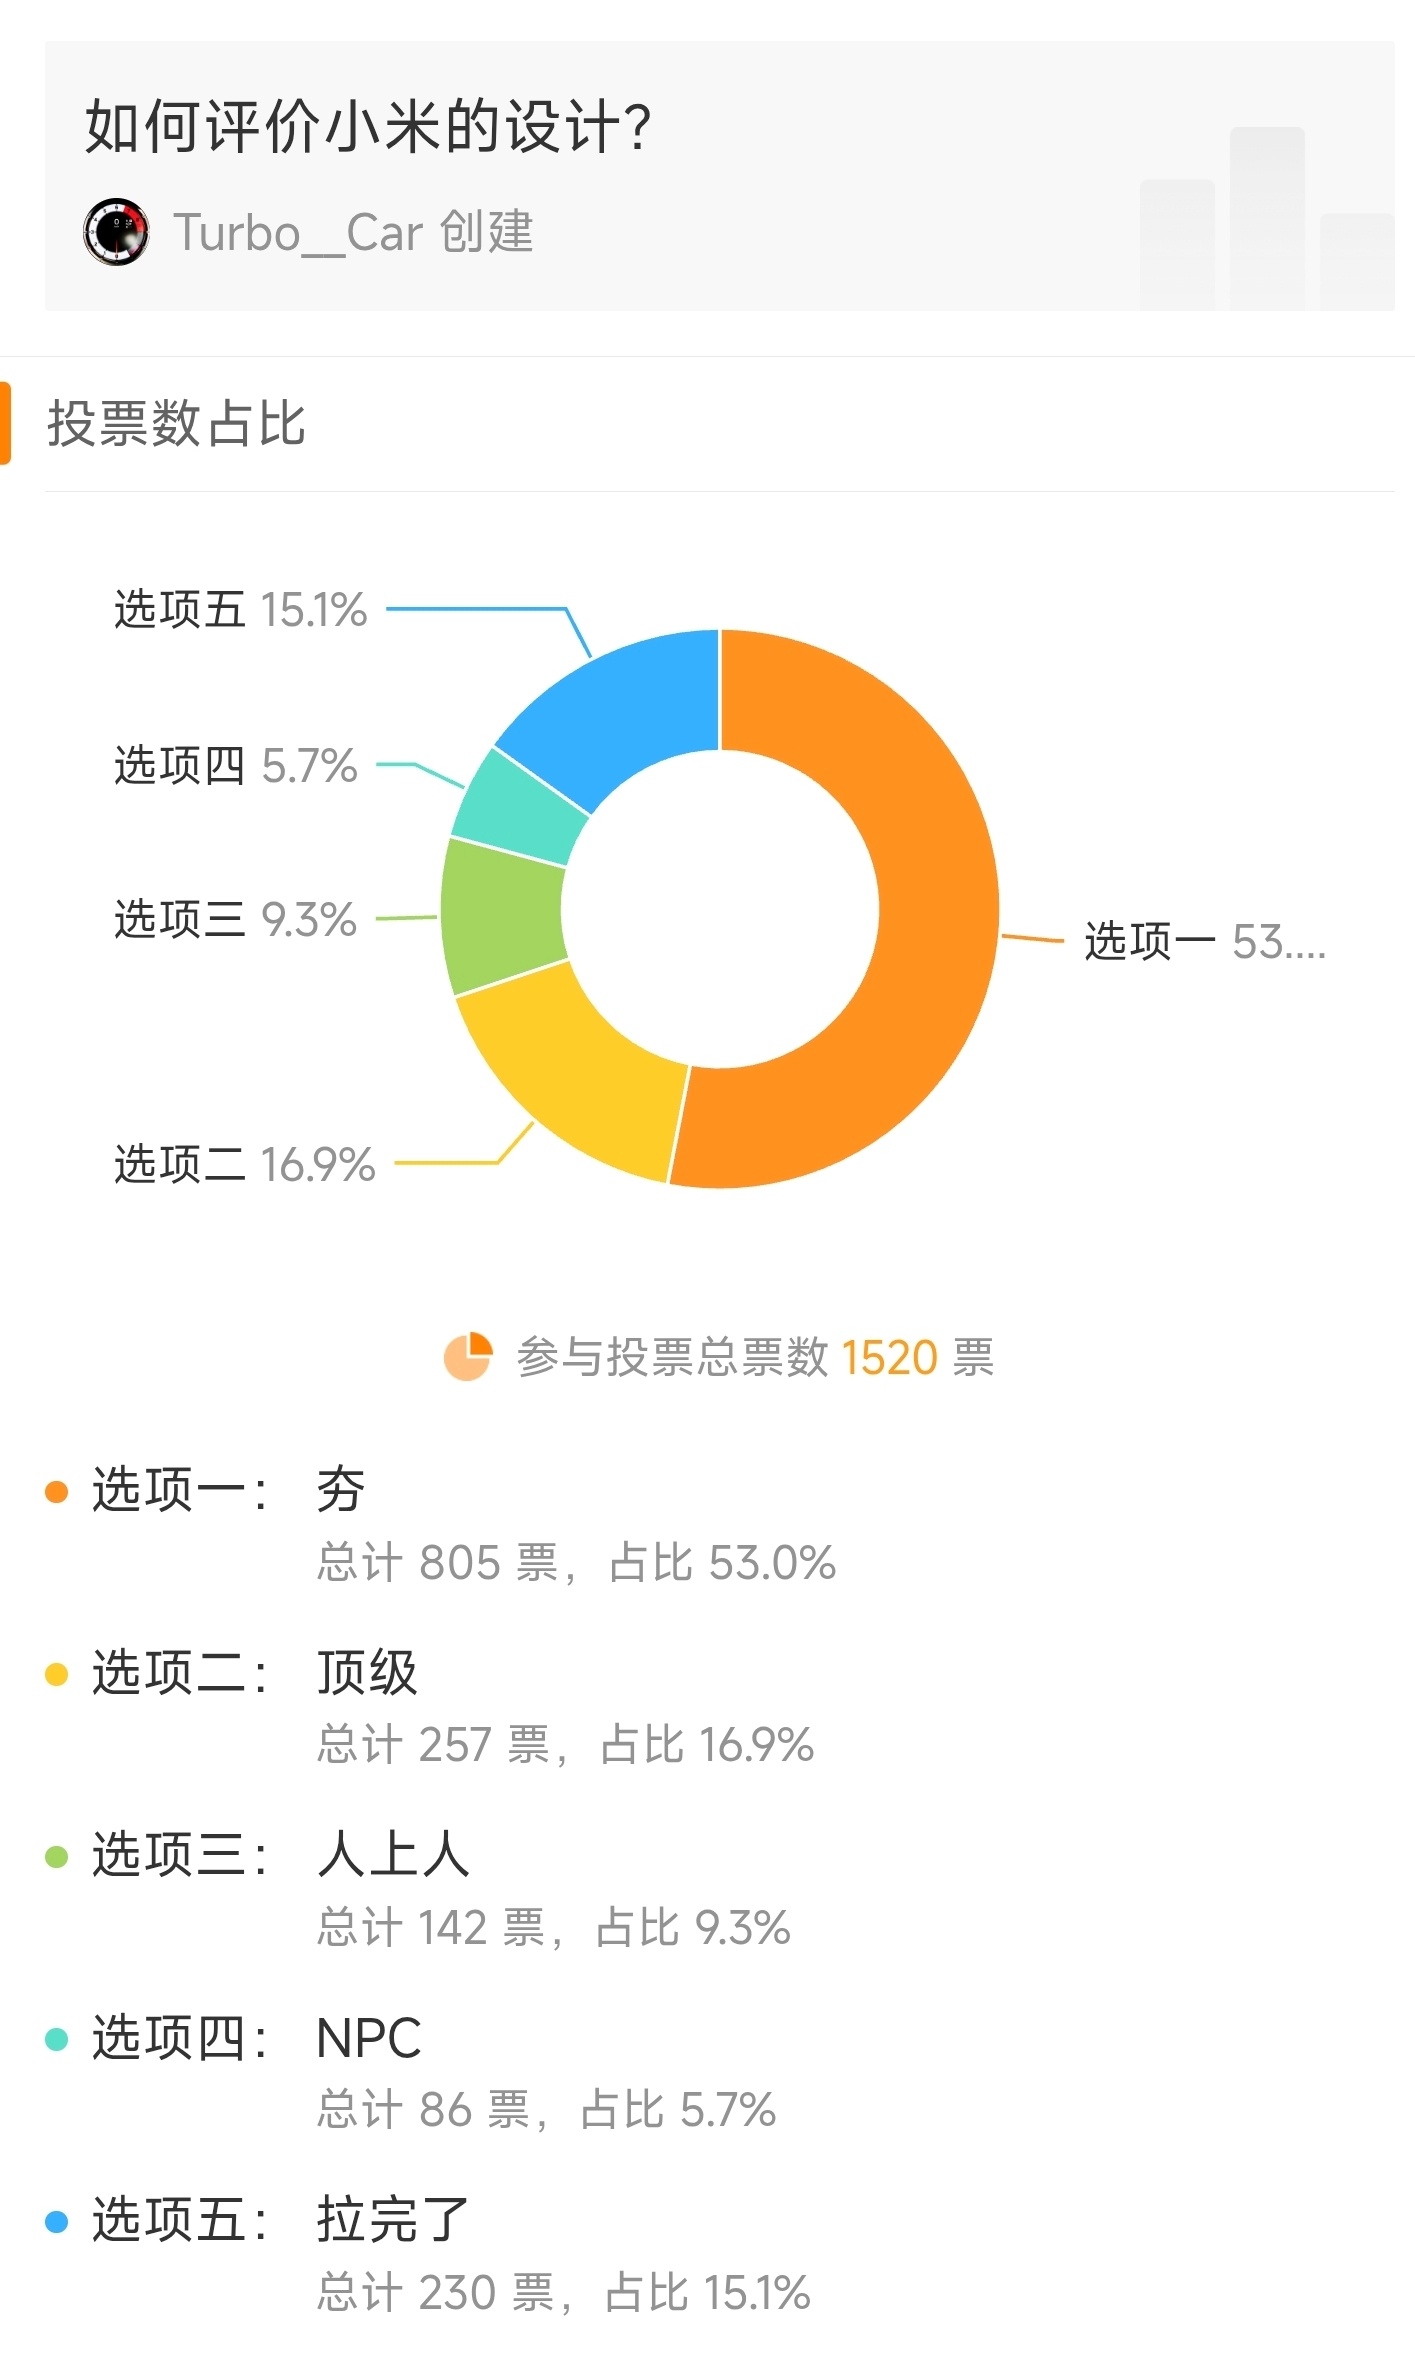
Task: Tap the 人上人 option entry
Action: coord(393,1855)
